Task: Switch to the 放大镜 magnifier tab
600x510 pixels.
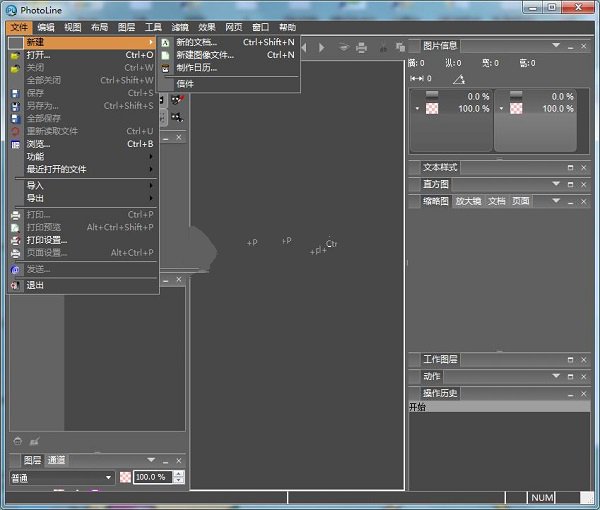Action: click(x=468, y=201)
